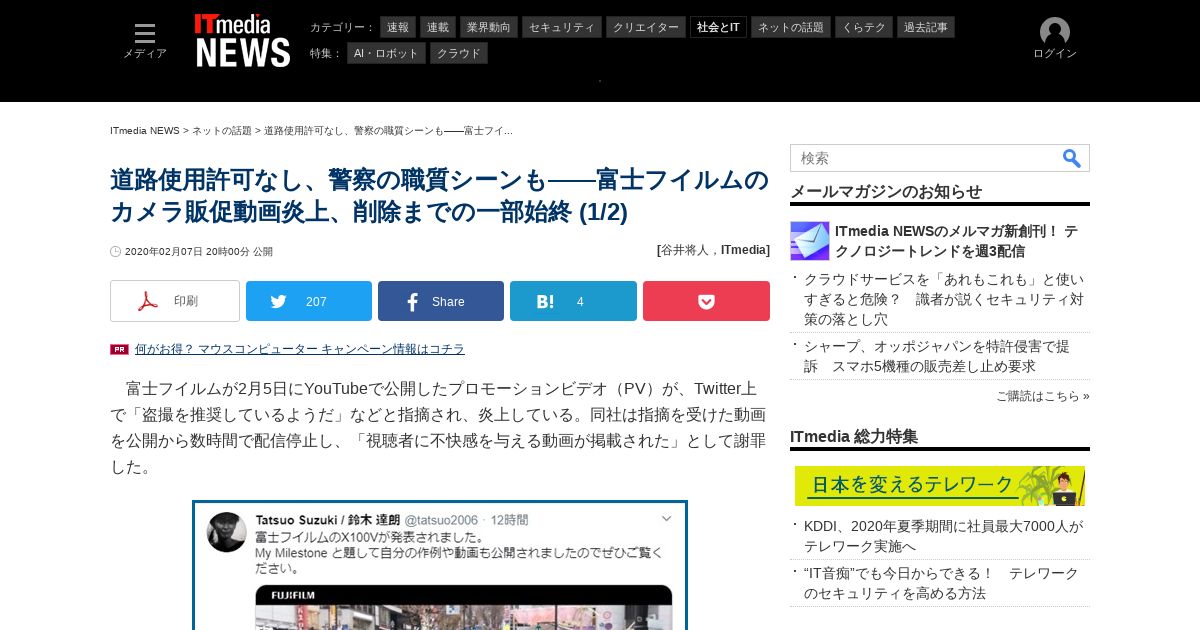Open ITmedia NEWS breadcrumb link
1200x630 pixels.
click(145, 131)
